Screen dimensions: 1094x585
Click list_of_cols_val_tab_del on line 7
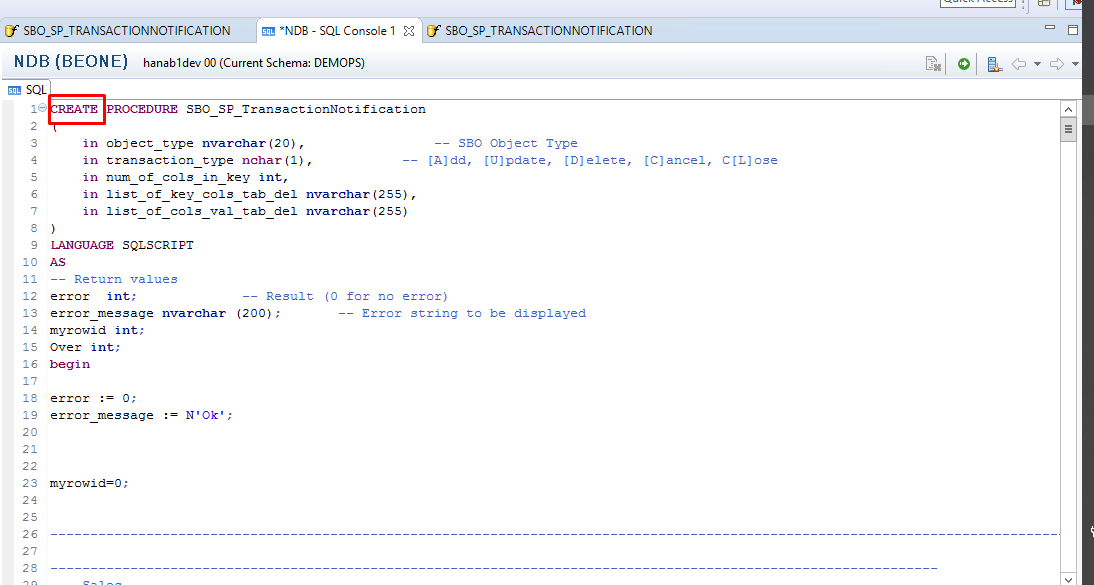[x=202, y=211]
